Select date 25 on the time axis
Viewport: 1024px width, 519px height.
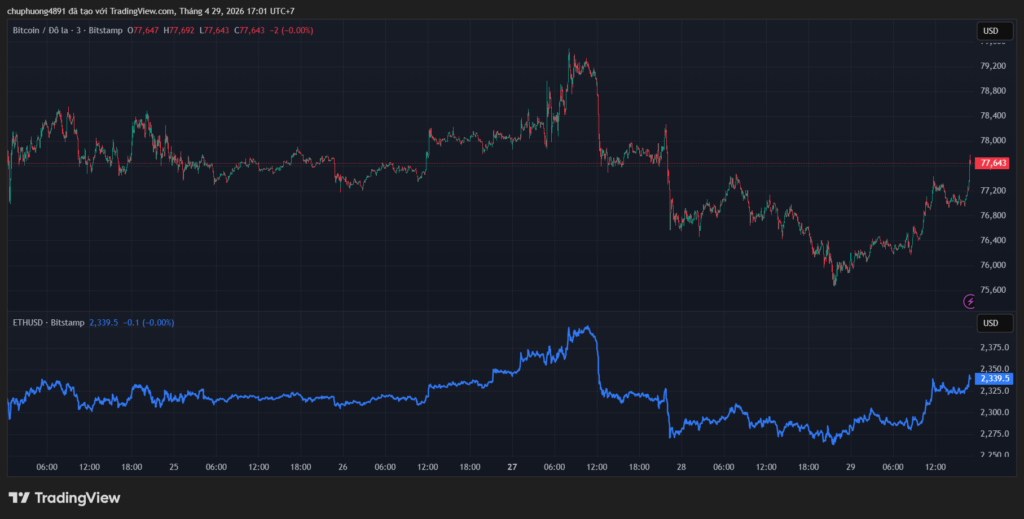[x=174, y=467]
